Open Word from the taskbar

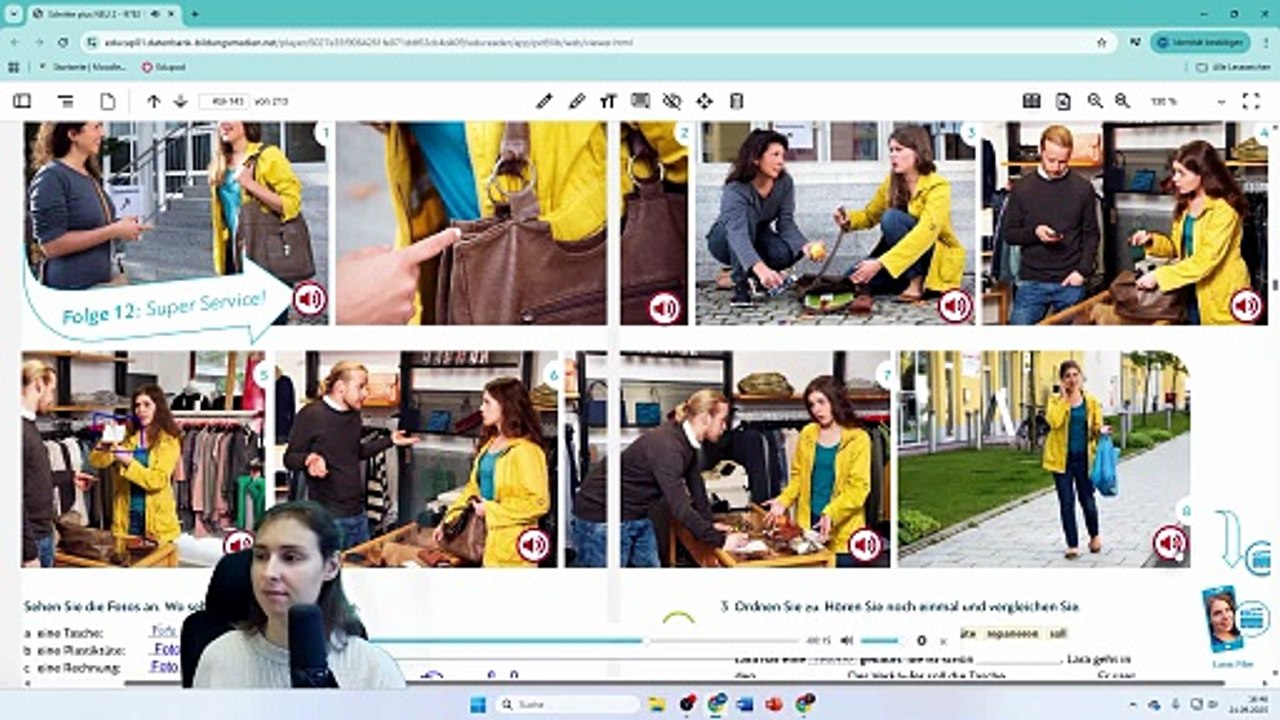[x=745, y=704]
